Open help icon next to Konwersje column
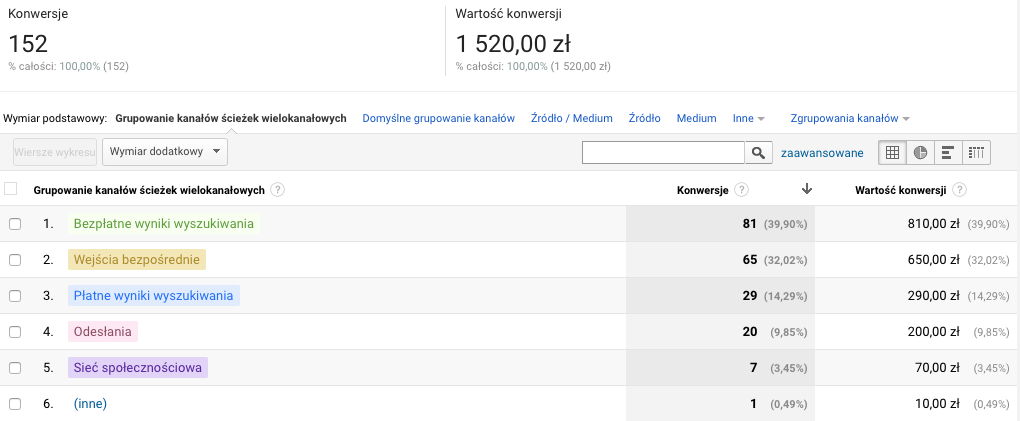The height and width of the screenshot is (421, 1020). point(741,190)
